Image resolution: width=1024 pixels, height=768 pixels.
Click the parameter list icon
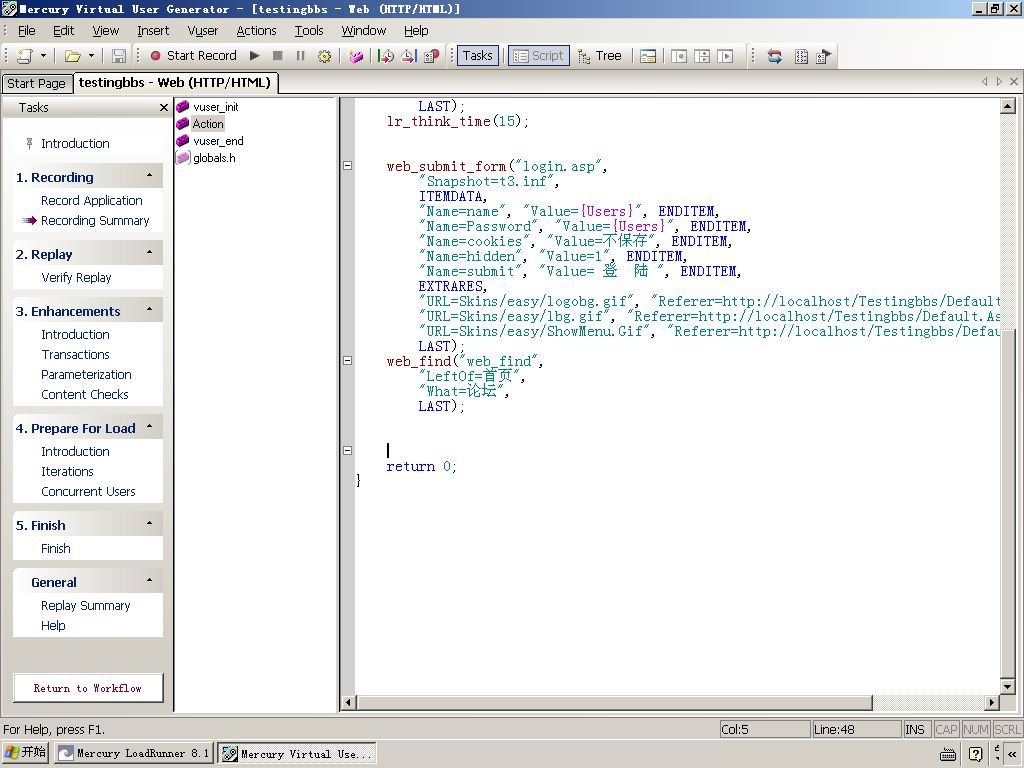tap(801, 56)
